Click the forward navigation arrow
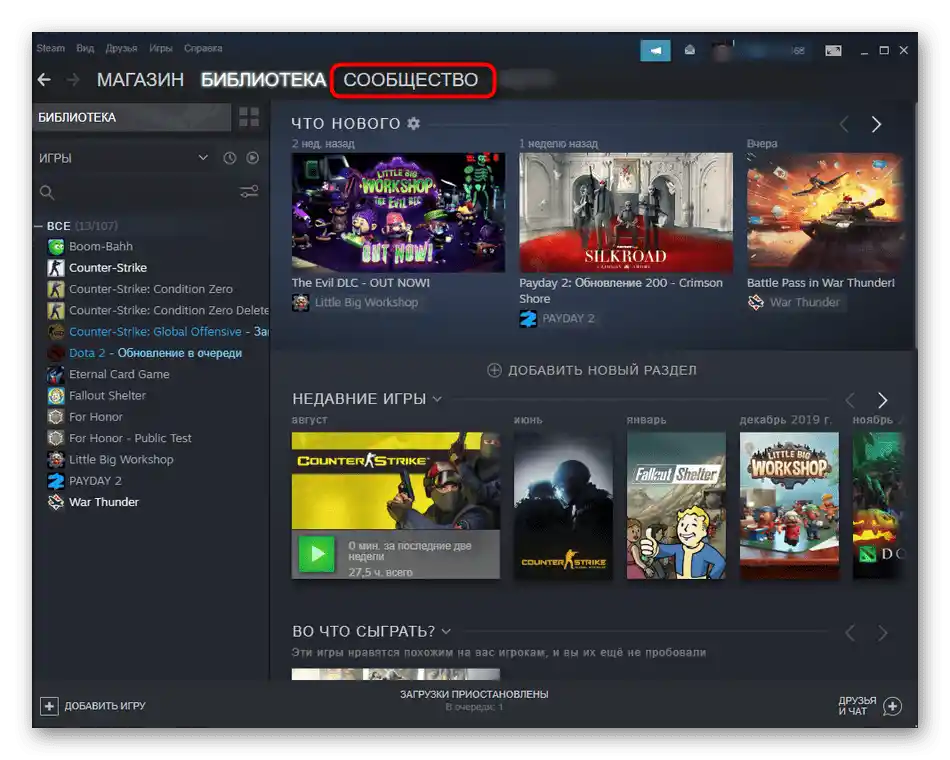 point(73,80)
